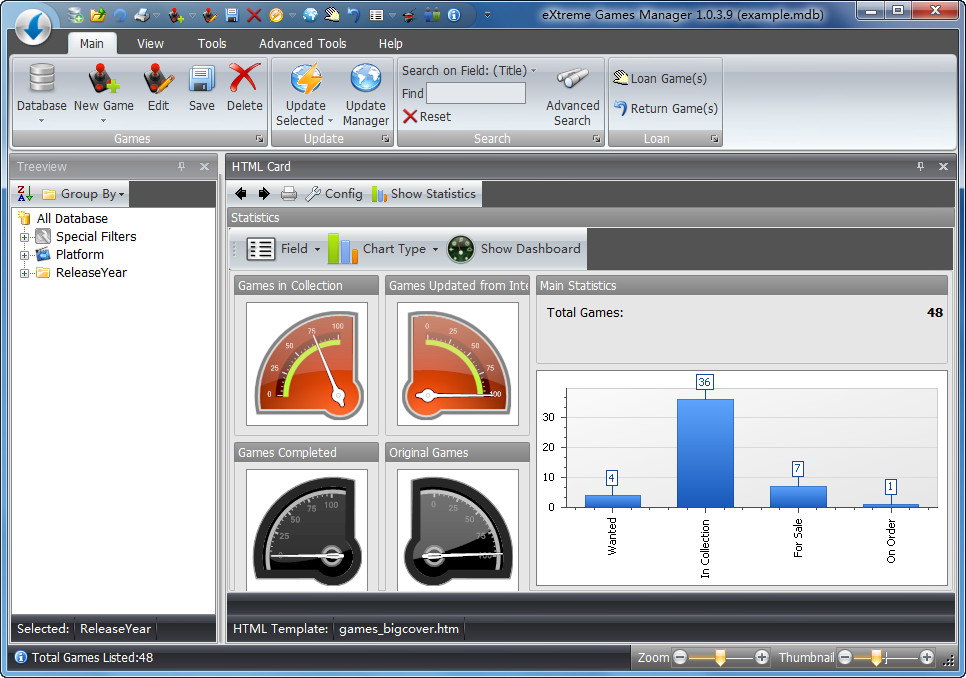Expand the Special Filters tree node
The width and height of the screenshot is (966, 678).
pyautogui.click(x=25, y=237)
